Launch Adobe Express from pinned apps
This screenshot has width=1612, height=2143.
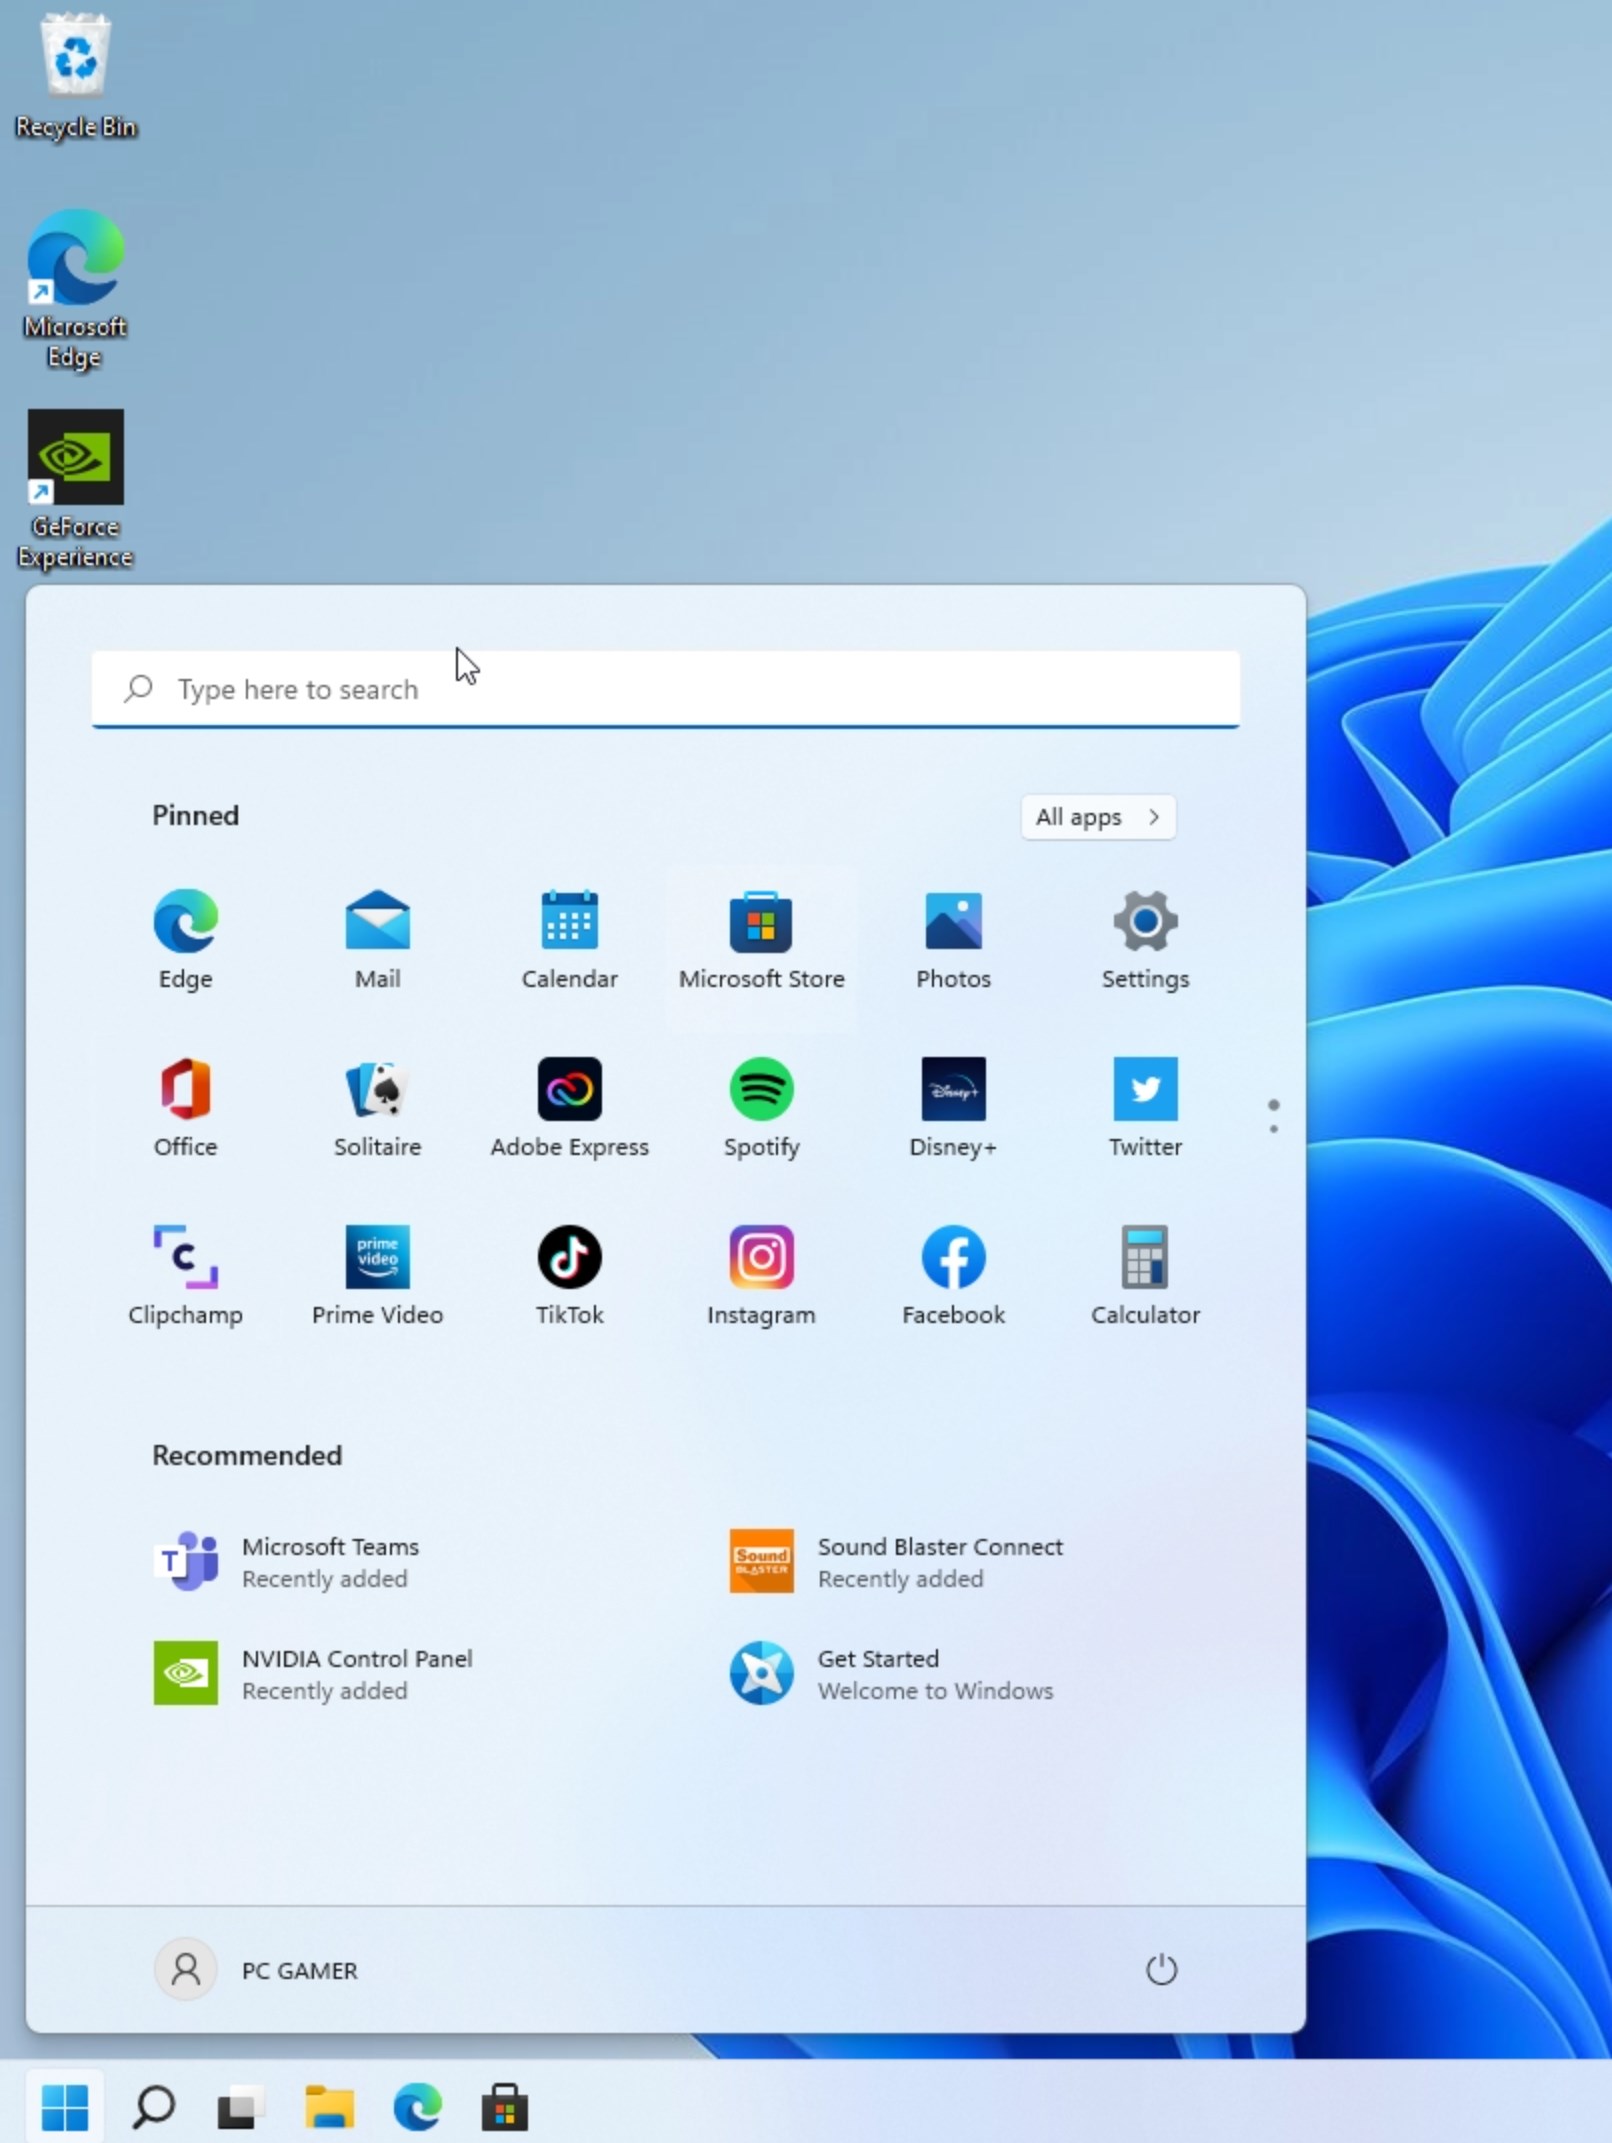click(x=569, y=1106)
